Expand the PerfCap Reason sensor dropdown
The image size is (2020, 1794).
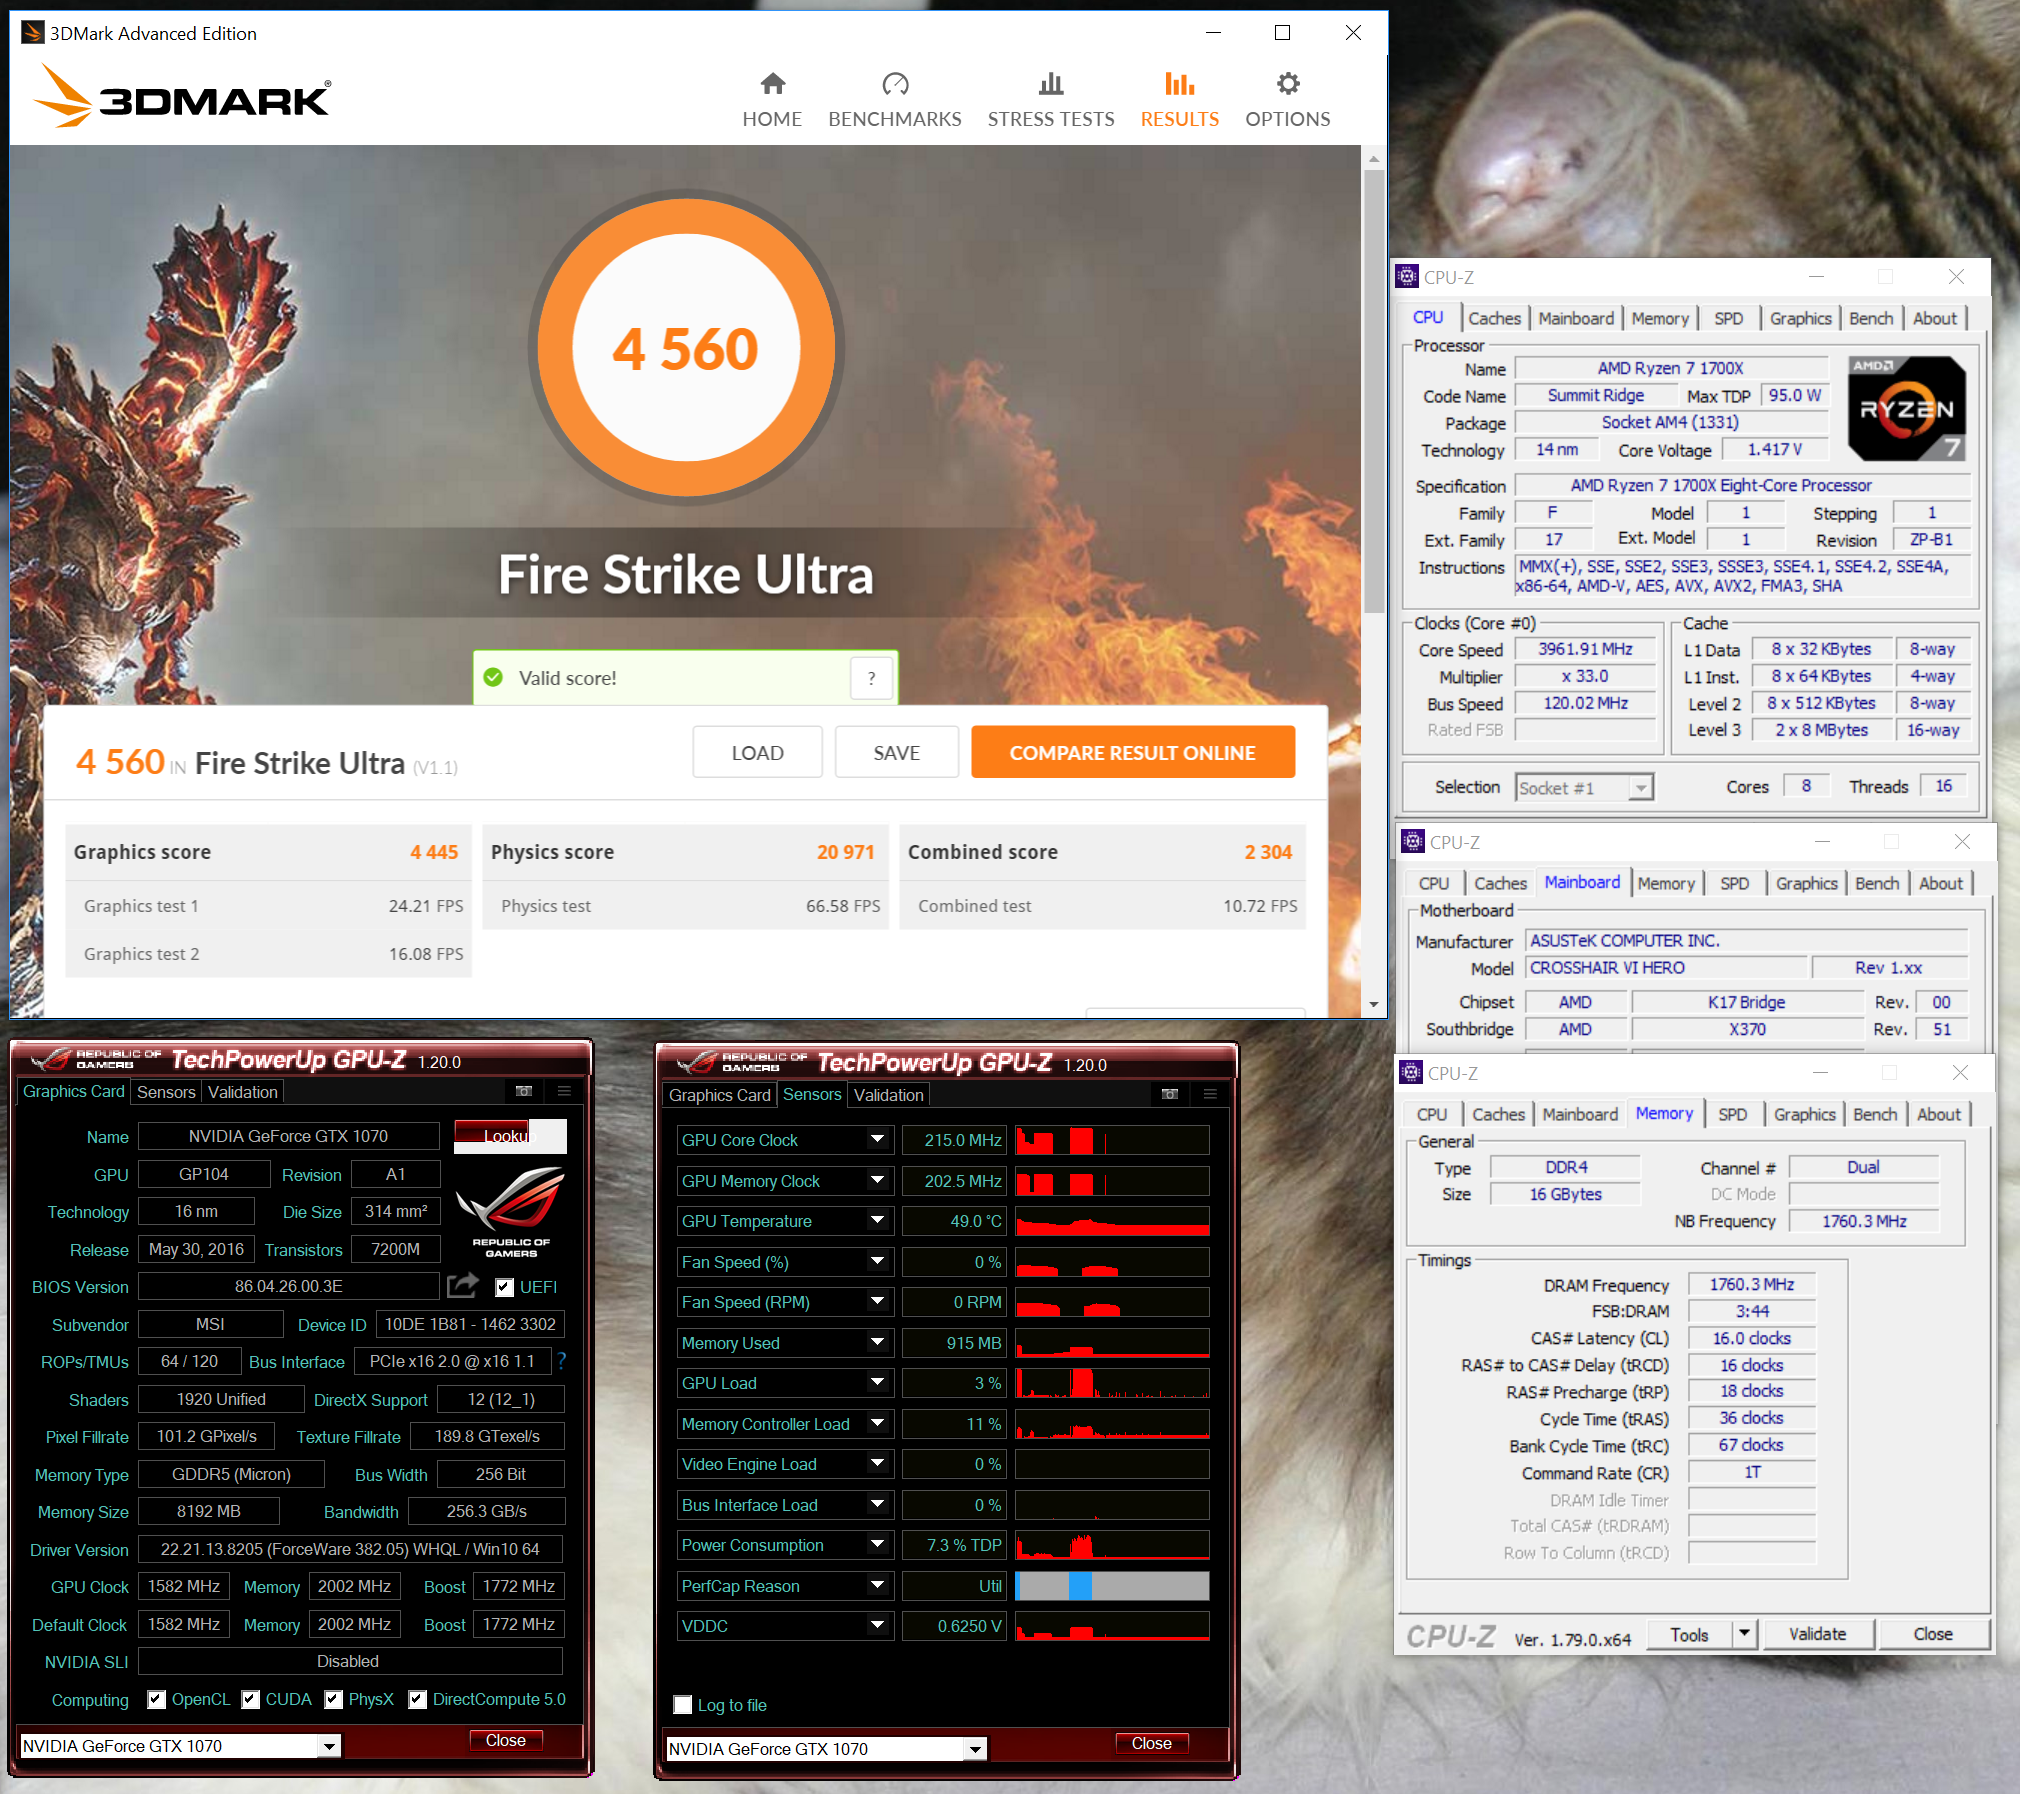click(x=877, y=1586)
